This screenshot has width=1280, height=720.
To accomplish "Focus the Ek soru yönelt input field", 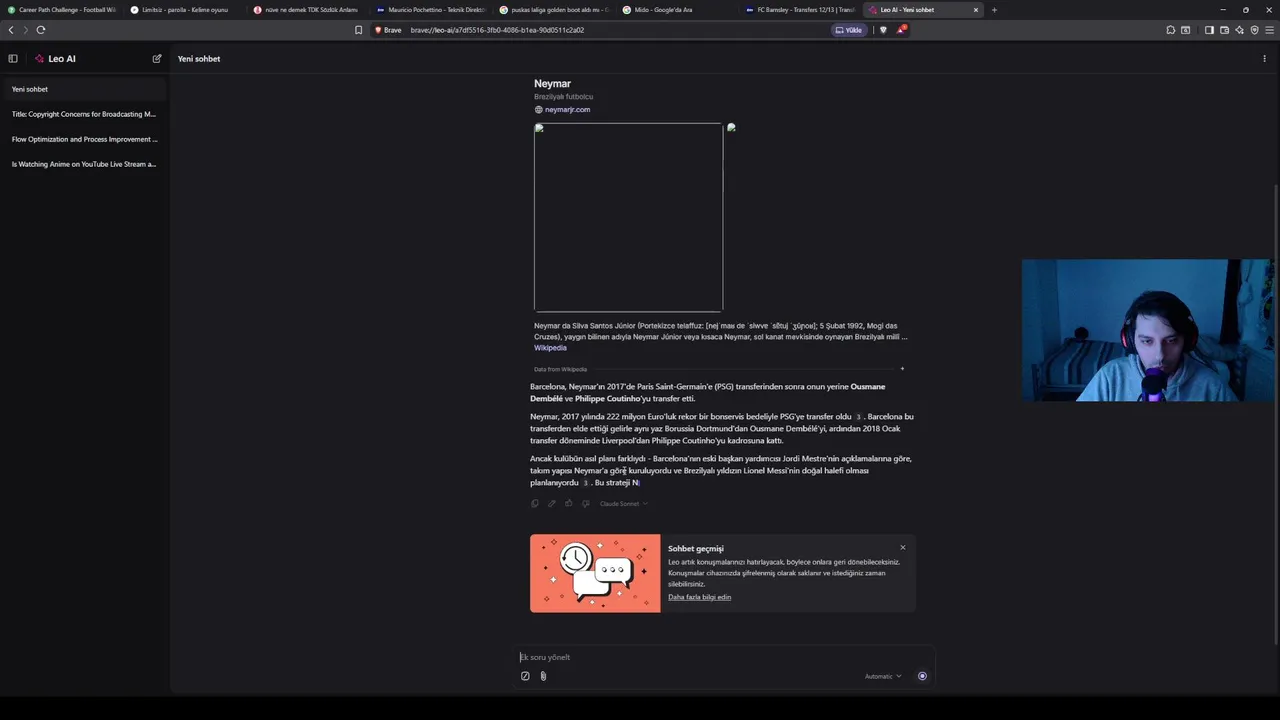I will pyautogui.click(x=725, y=657).
